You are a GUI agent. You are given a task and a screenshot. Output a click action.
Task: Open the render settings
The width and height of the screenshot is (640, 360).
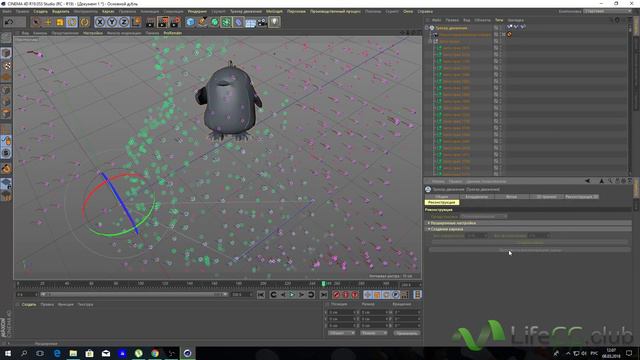click(176, 22)
